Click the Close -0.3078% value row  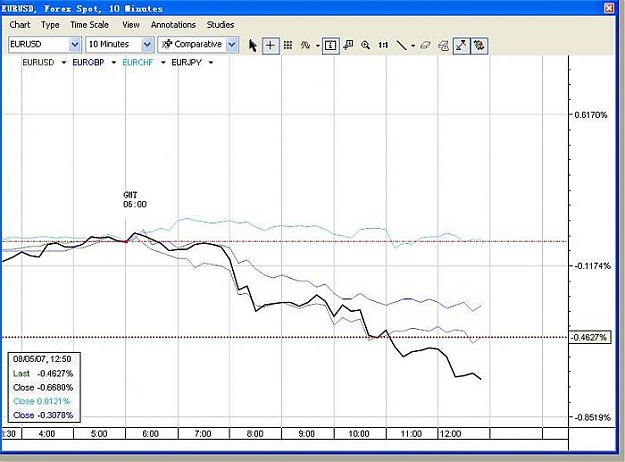(x=43, y=415)
